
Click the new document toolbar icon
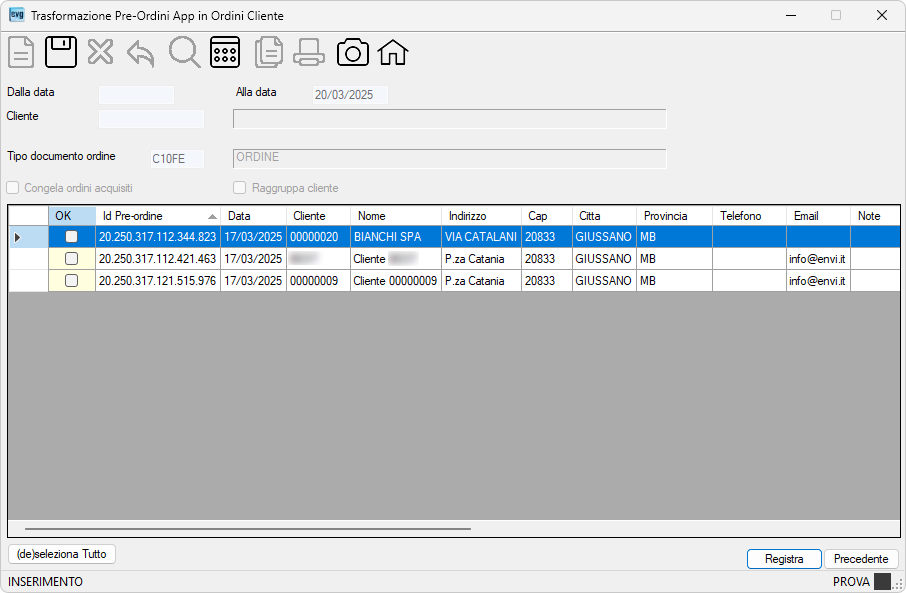[x=21, y=53]
